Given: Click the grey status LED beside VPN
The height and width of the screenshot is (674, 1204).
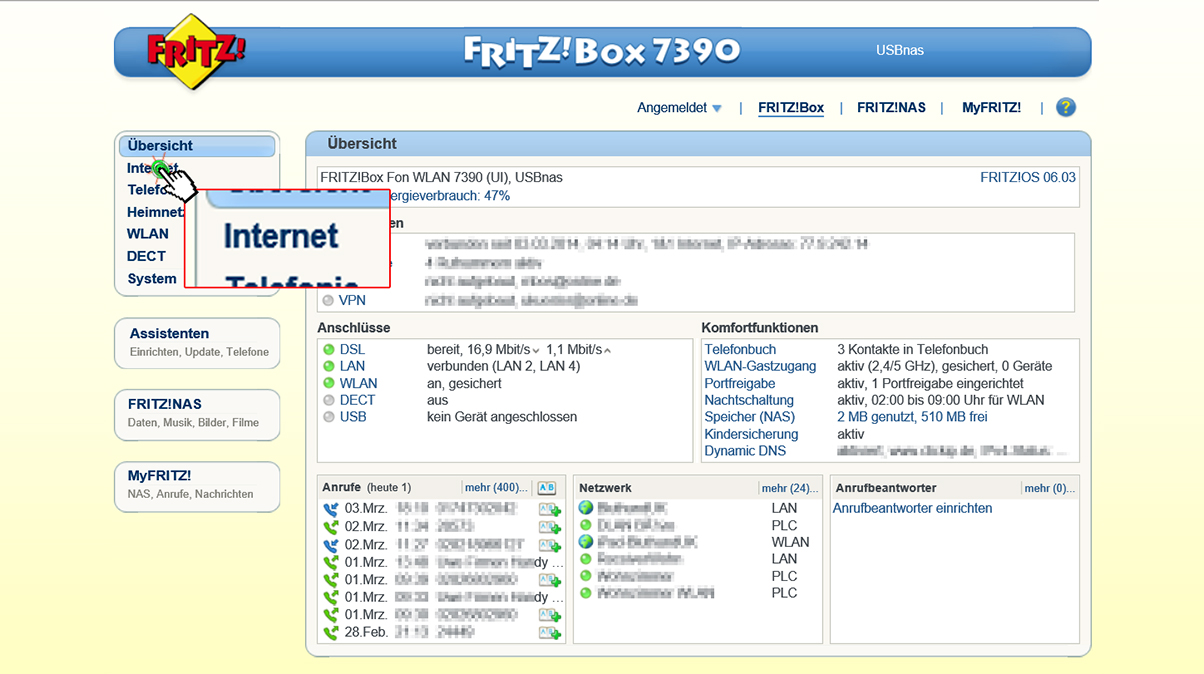Looking at the screenshot, I should click(329, 300).
